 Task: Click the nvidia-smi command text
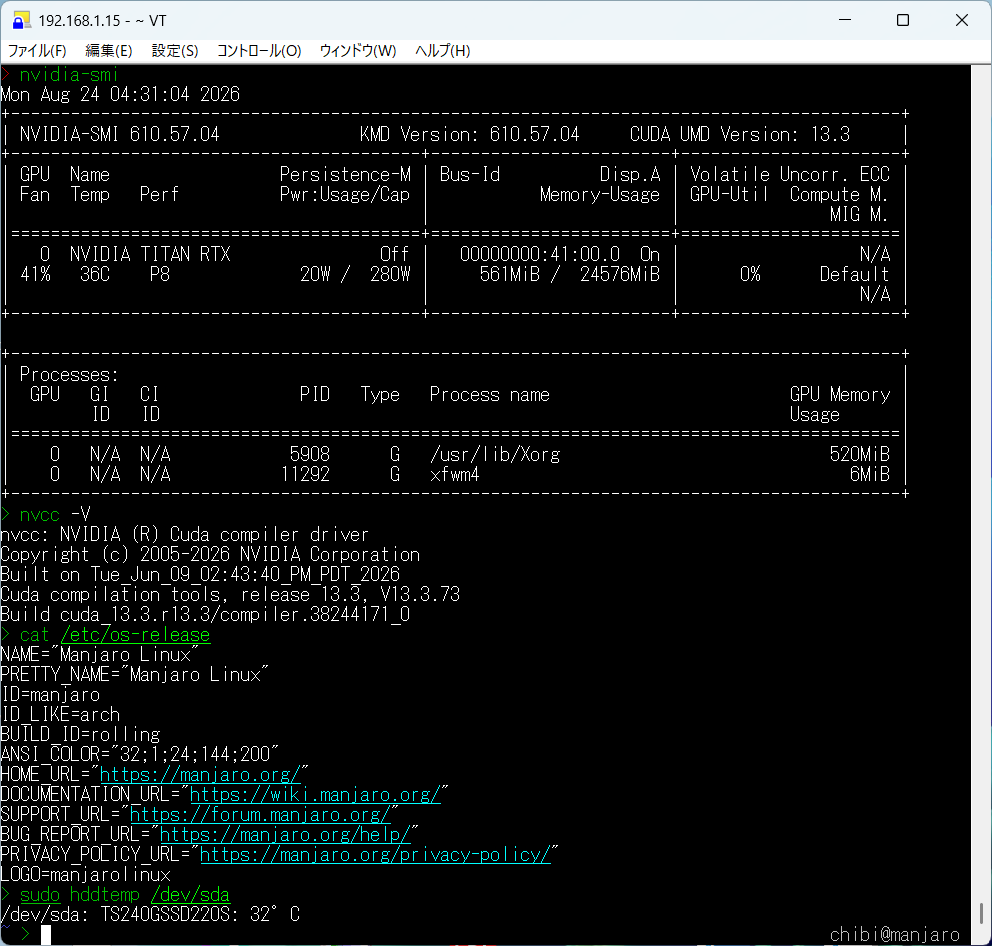69,75
